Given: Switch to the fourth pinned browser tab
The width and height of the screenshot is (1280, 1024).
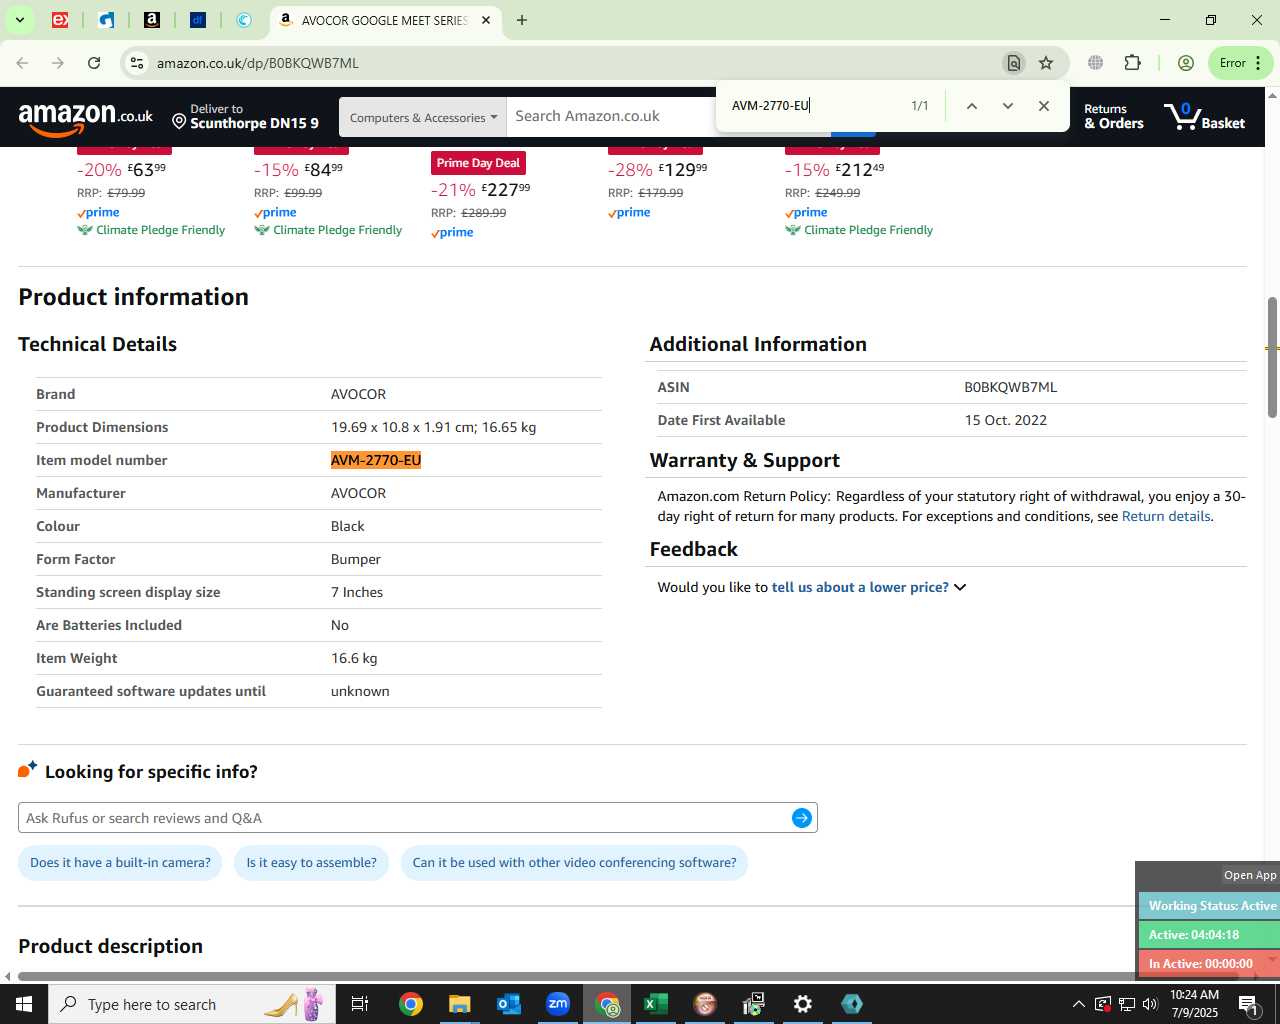Looking at the screenshot, I should point(198,20).
